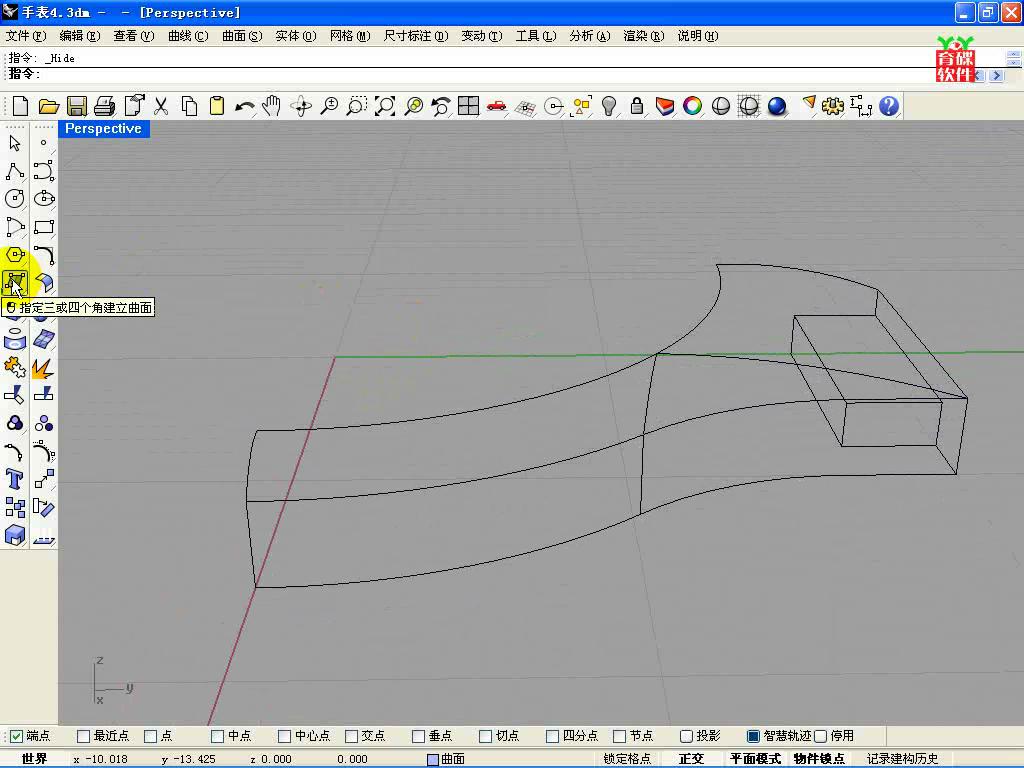
Task: Select the blue Box solid tool
Action: (14, 536)
